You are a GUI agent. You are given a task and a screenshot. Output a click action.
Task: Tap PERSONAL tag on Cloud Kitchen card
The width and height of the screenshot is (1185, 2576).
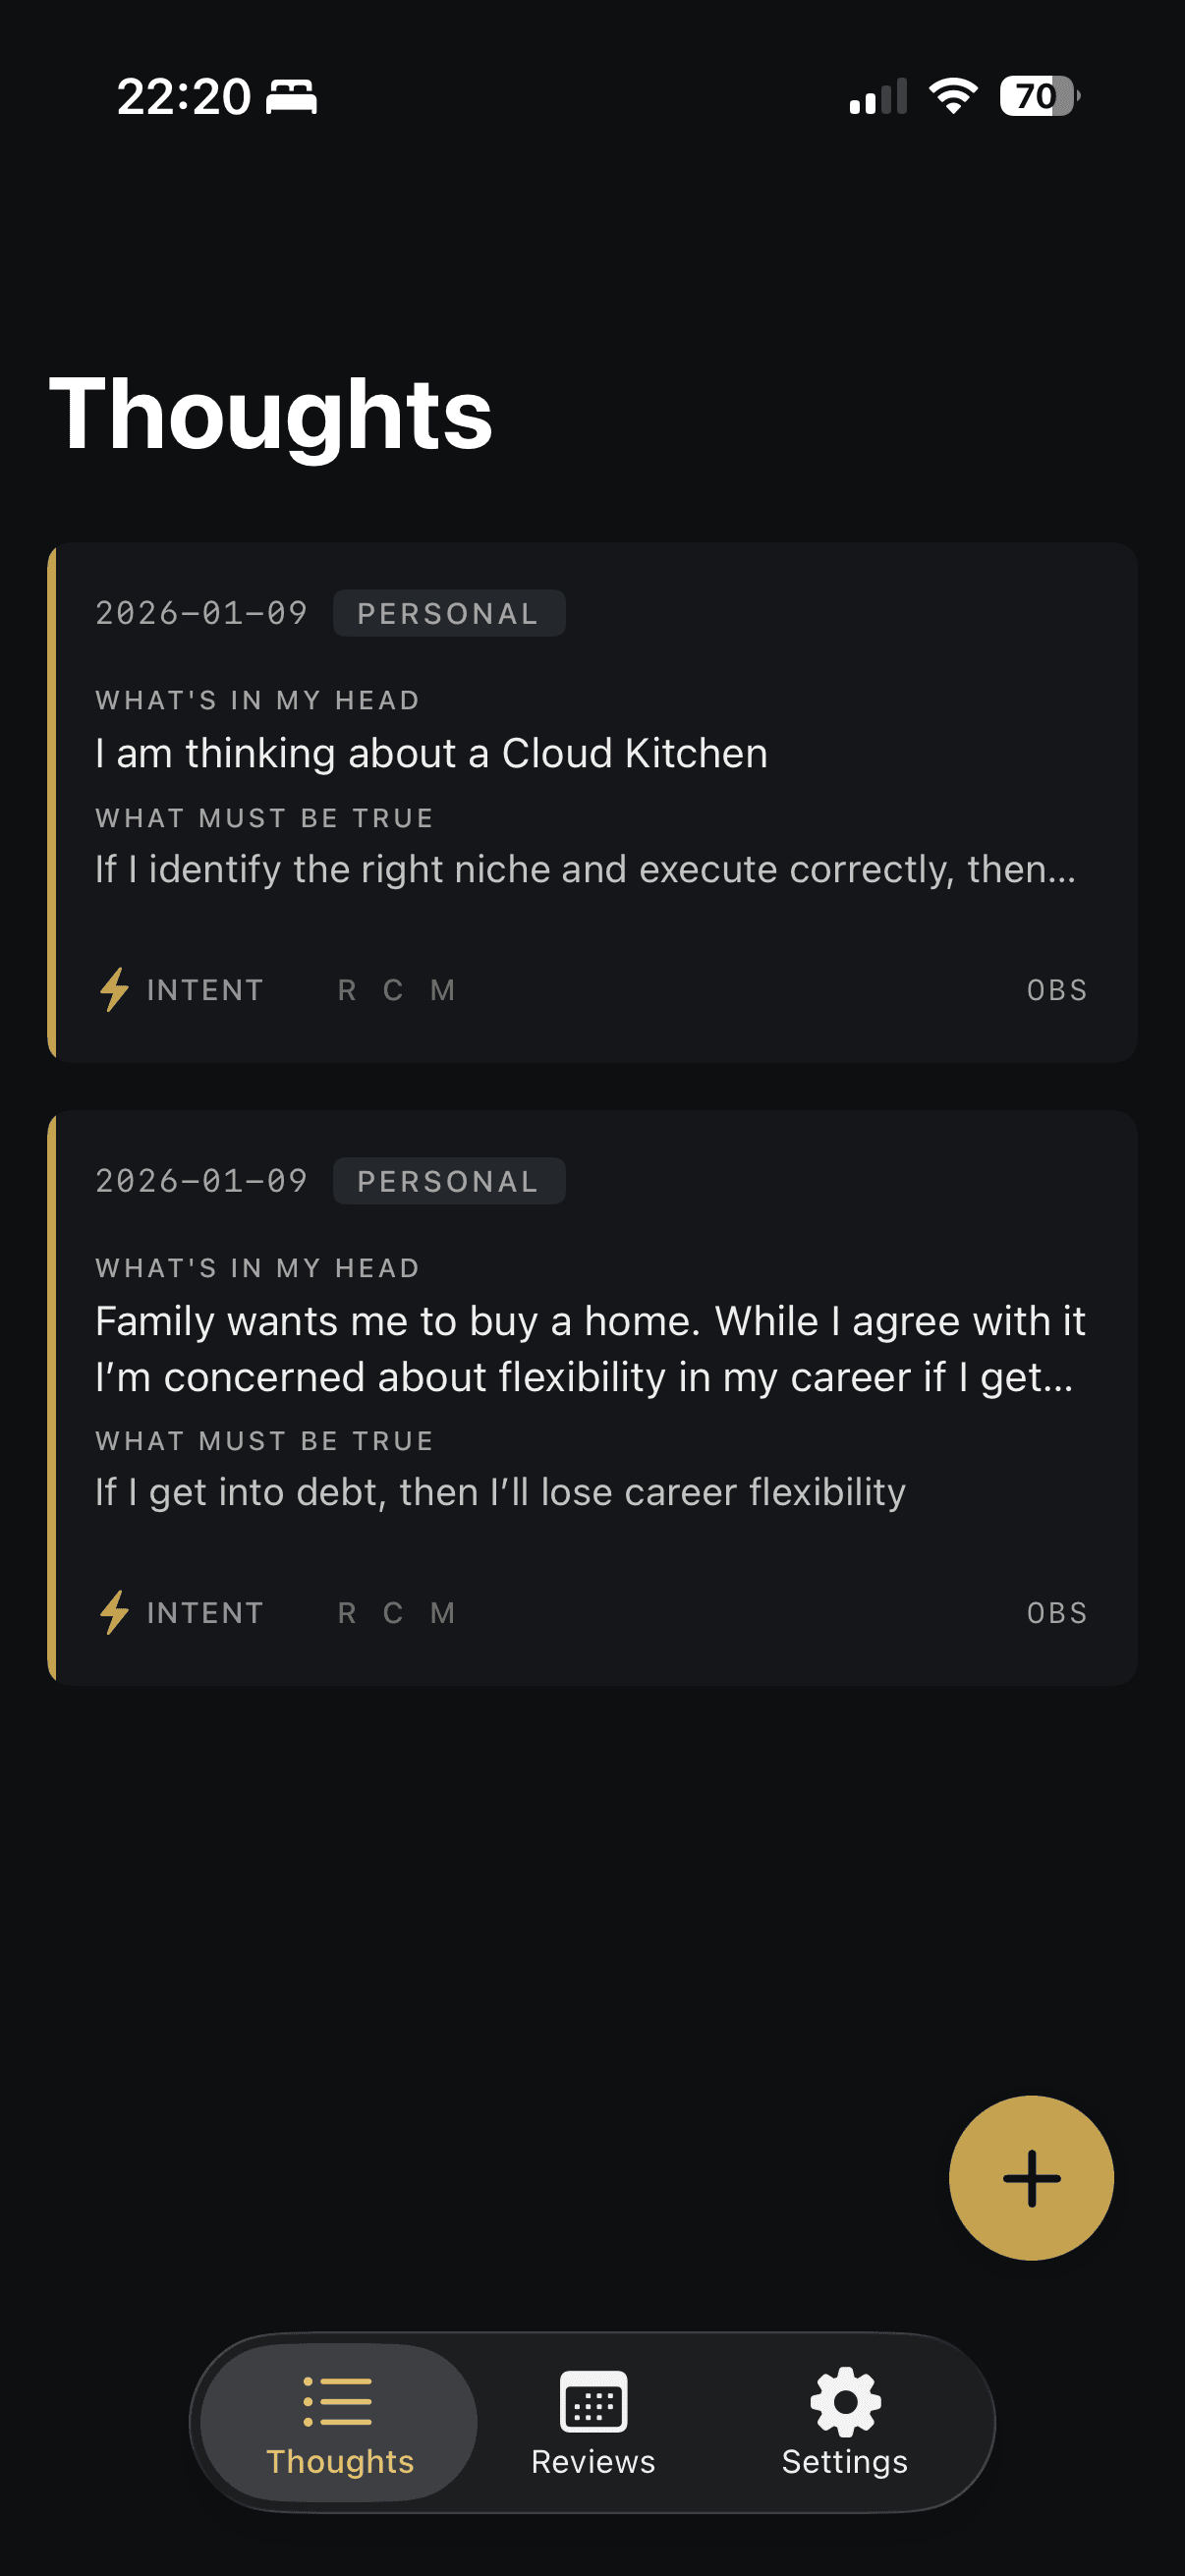[448, 613]
